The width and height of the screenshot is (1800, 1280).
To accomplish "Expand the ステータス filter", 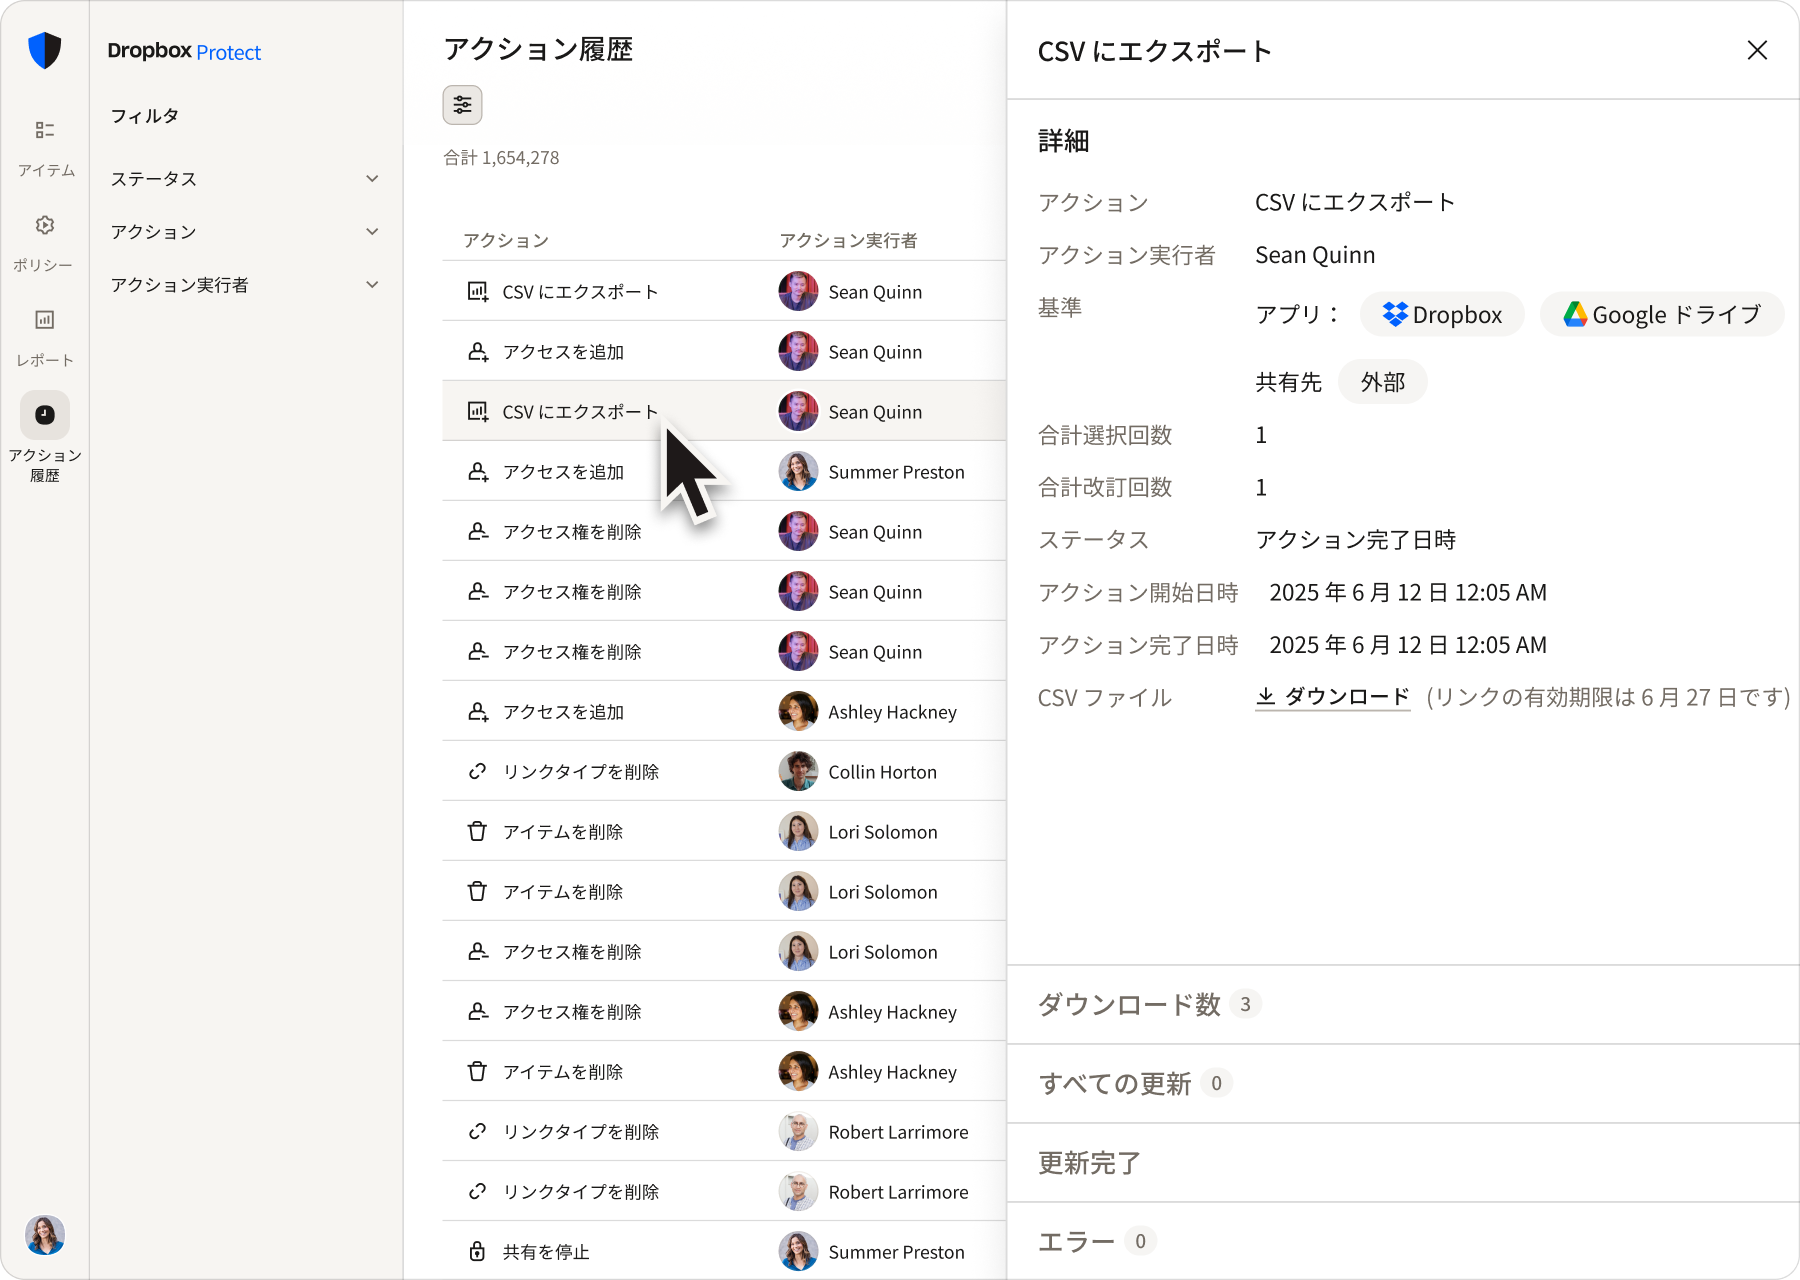I will click(x=245, y=179).
